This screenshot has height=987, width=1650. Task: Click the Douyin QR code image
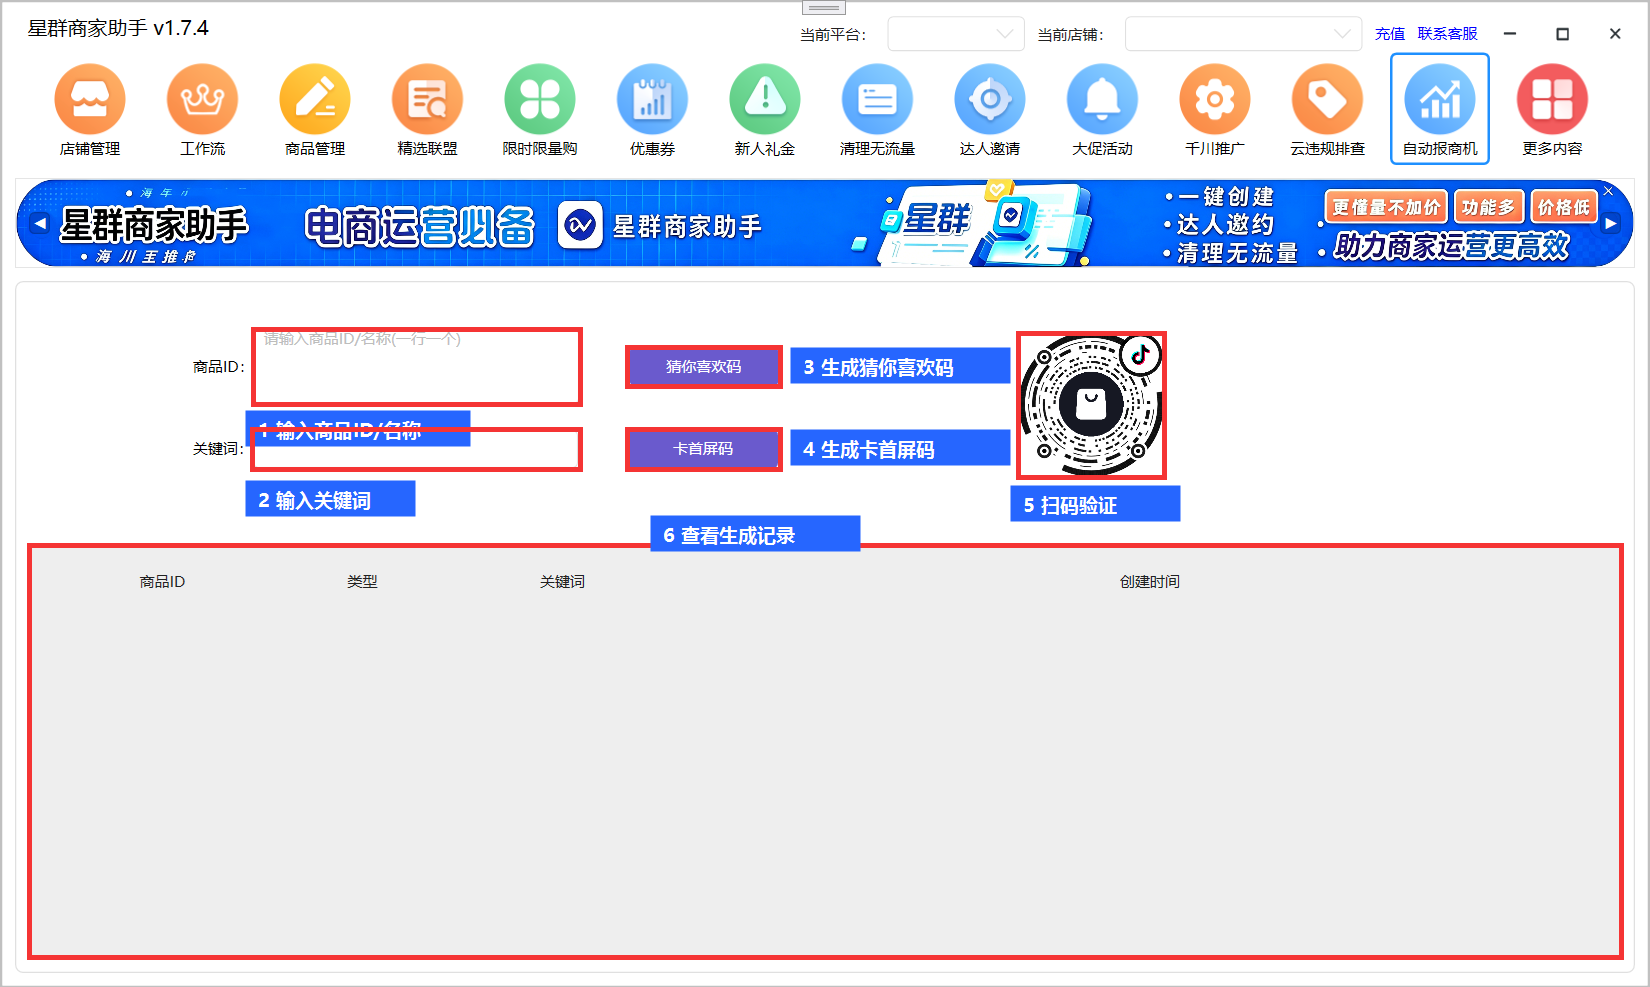click(x=1091, y=405)
